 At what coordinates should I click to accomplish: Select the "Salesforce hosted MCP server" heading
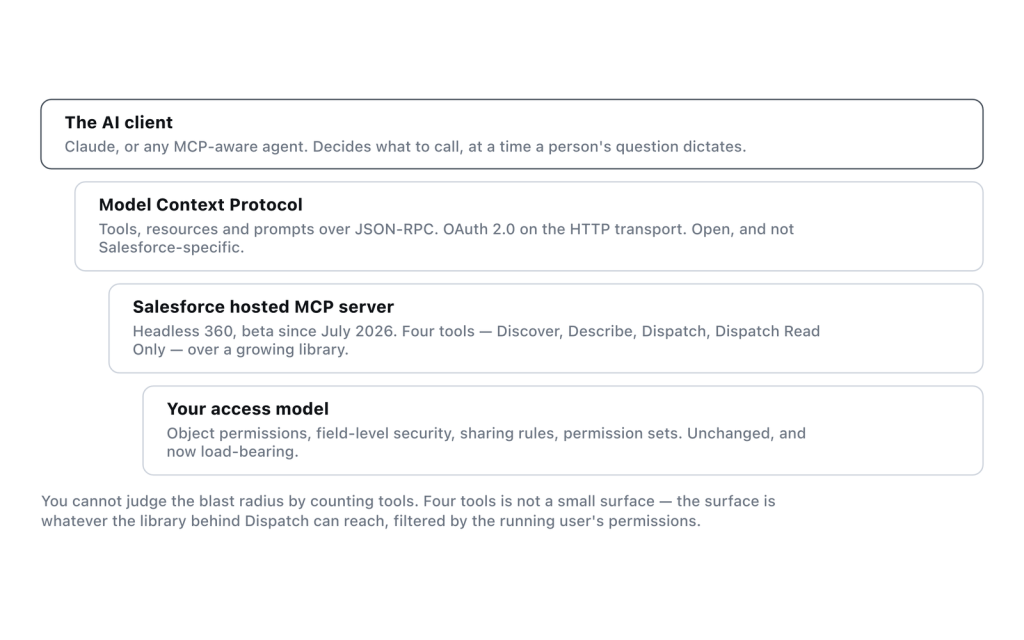click(263, 307)
